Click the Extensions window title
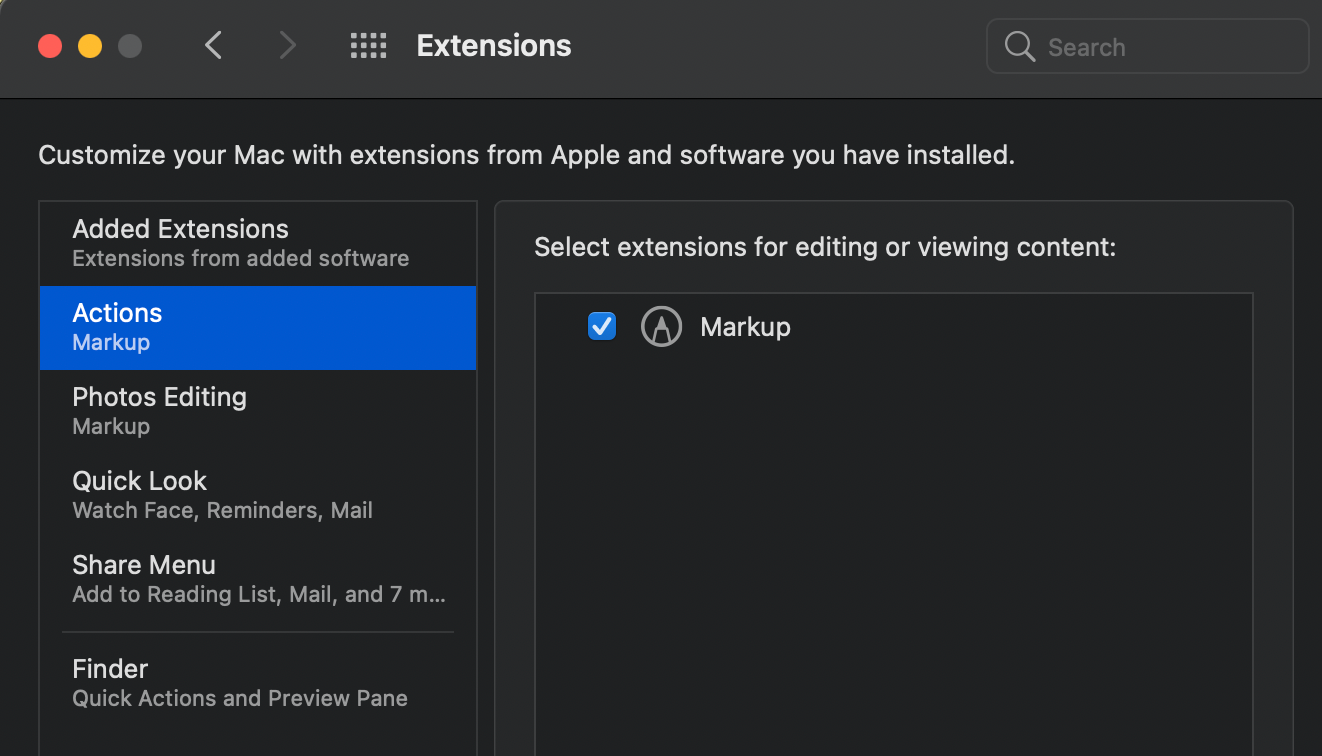The height and width of the screenshot is (756, 1322). [493, 45]
